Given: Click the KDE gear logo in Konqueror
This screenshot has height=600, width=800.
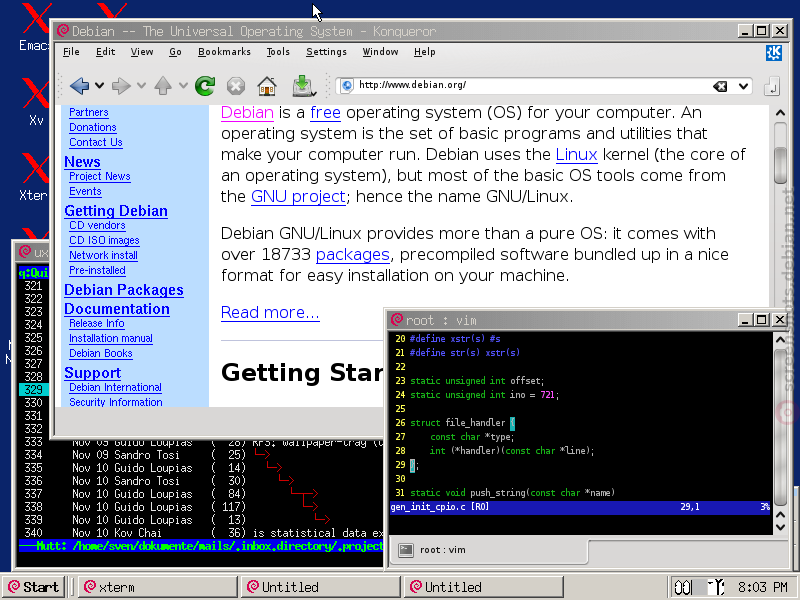Looking at the screenshot, I should tap(774, 53).
